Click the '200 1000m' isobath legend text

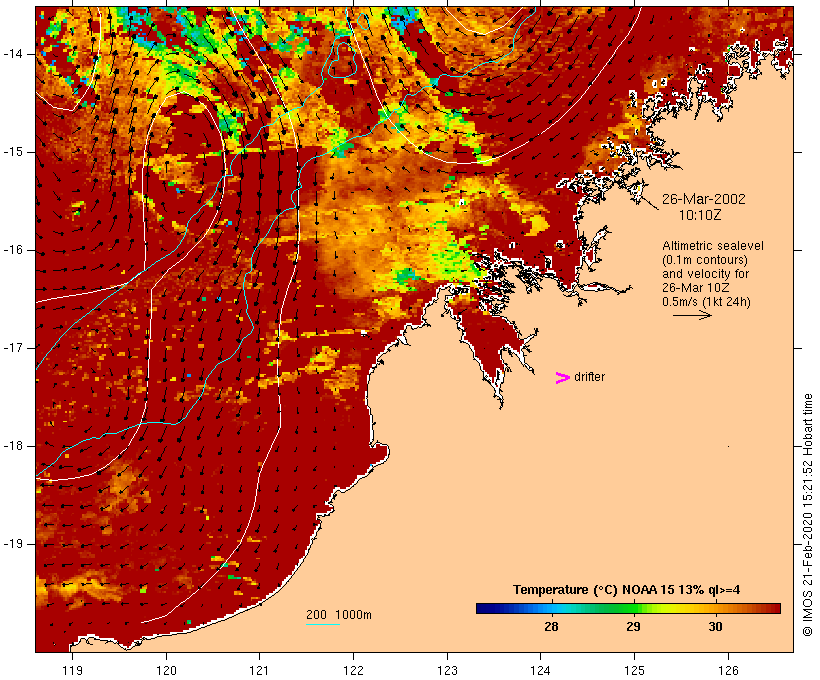(339, 615)
